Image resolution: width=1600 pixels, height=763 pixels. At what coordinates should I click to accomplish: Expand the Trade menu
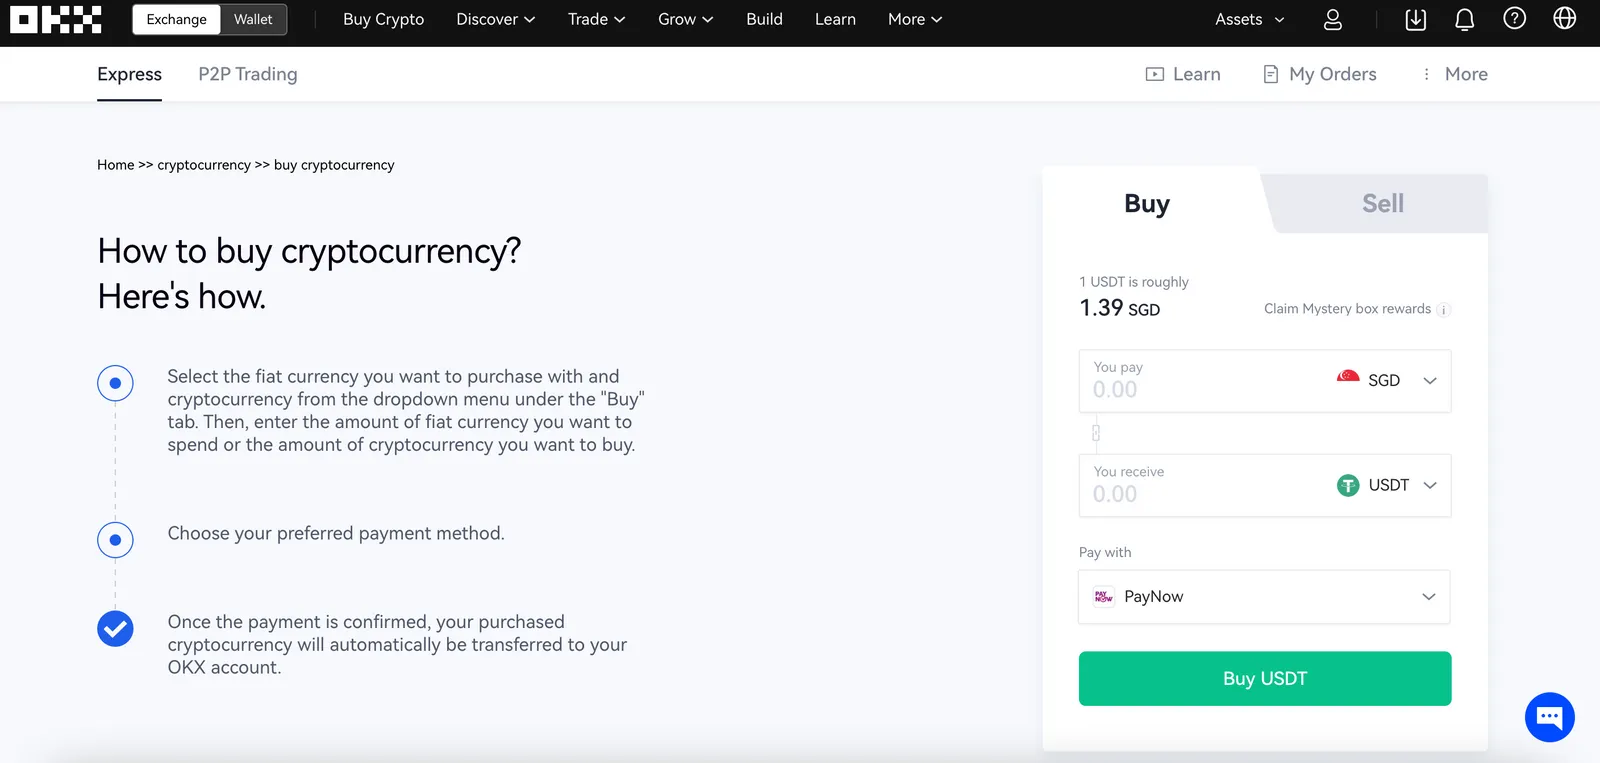click(596, 19)
